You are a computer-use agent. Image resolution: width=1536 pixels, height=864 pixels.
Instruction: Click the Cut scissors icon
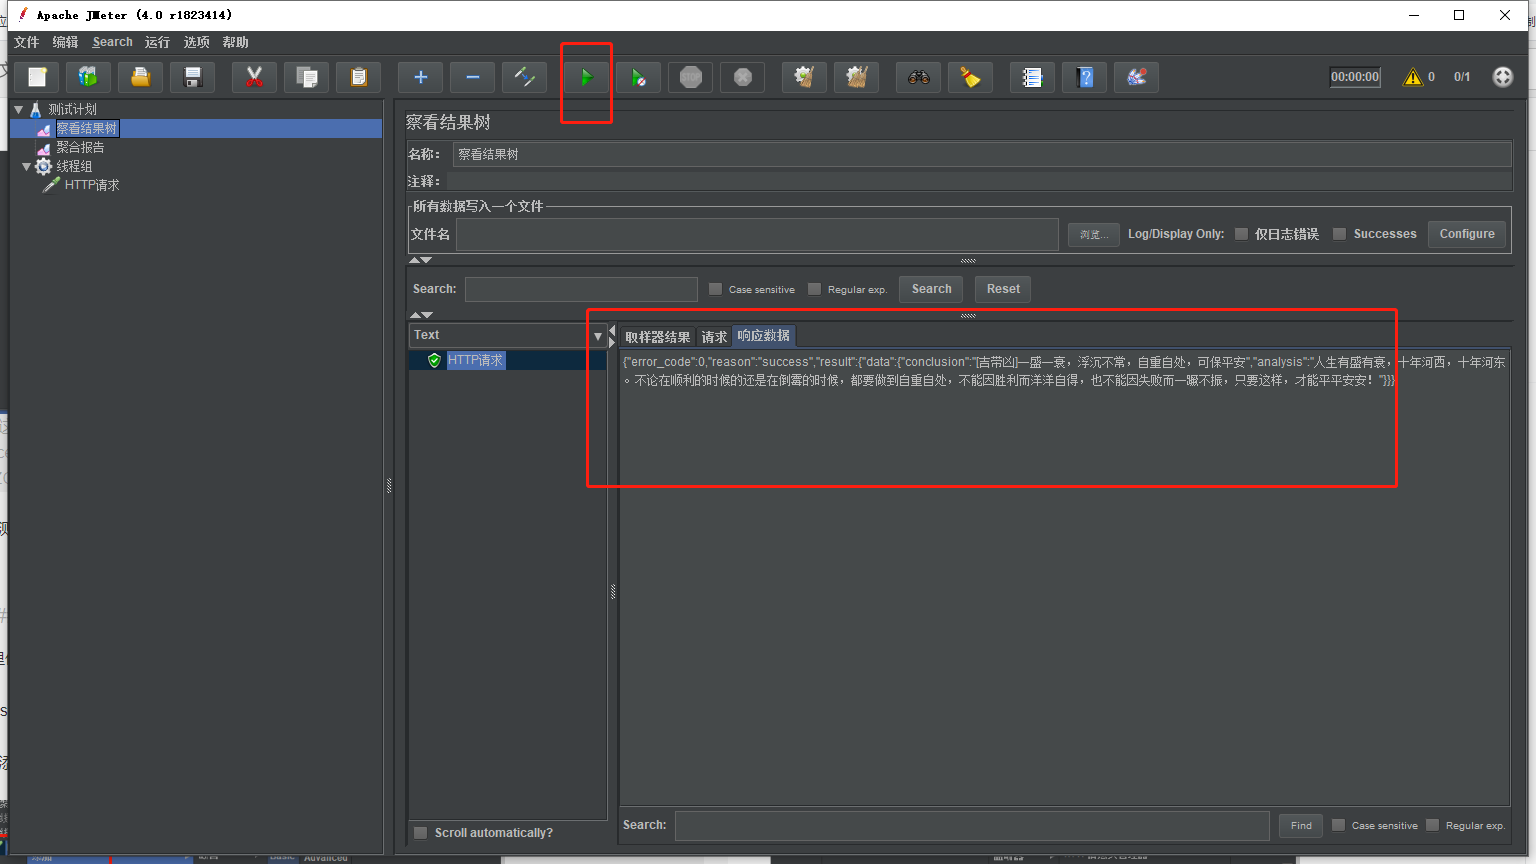click(x=255, y=77)
